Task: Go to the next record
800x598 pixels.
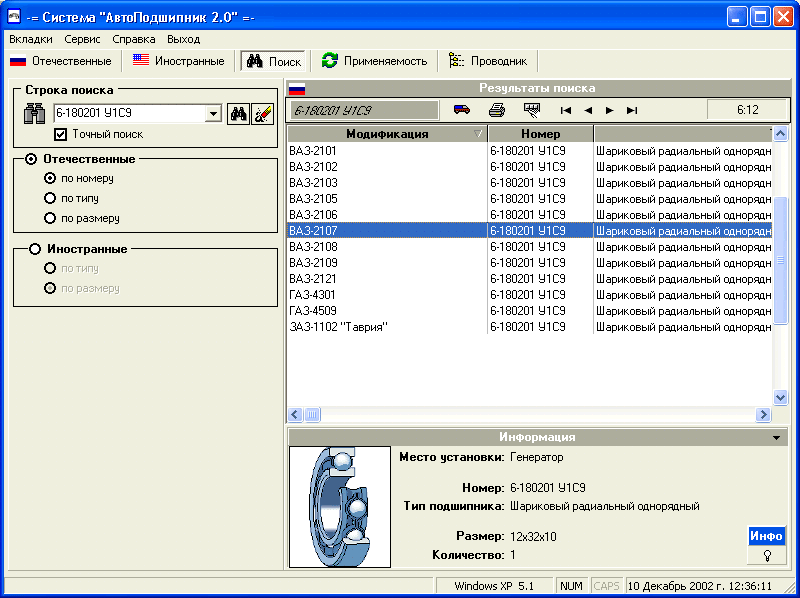Action: click(x=610, y=110)
